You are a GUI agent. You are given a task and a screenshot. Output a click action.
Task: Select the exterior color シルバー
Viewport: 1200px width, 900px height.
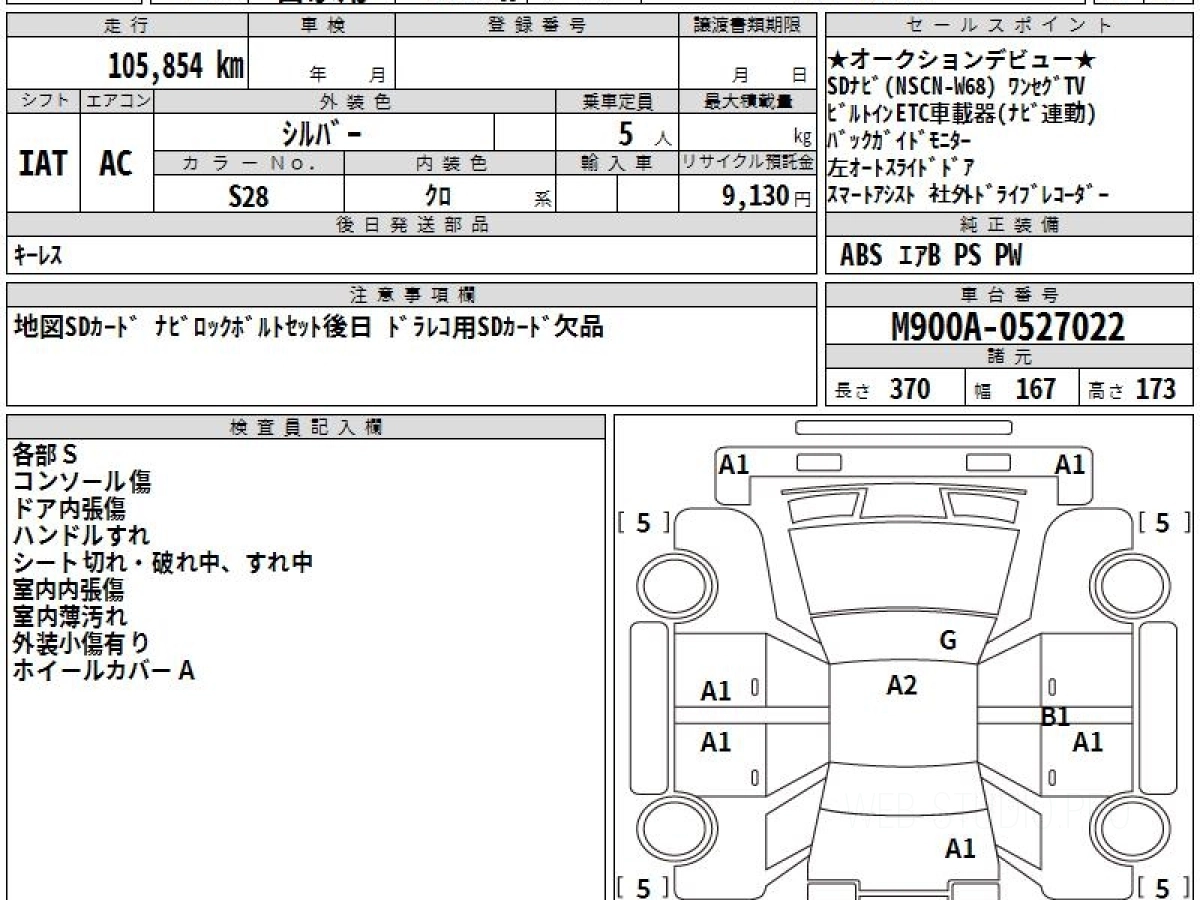[x=320, y=132]
